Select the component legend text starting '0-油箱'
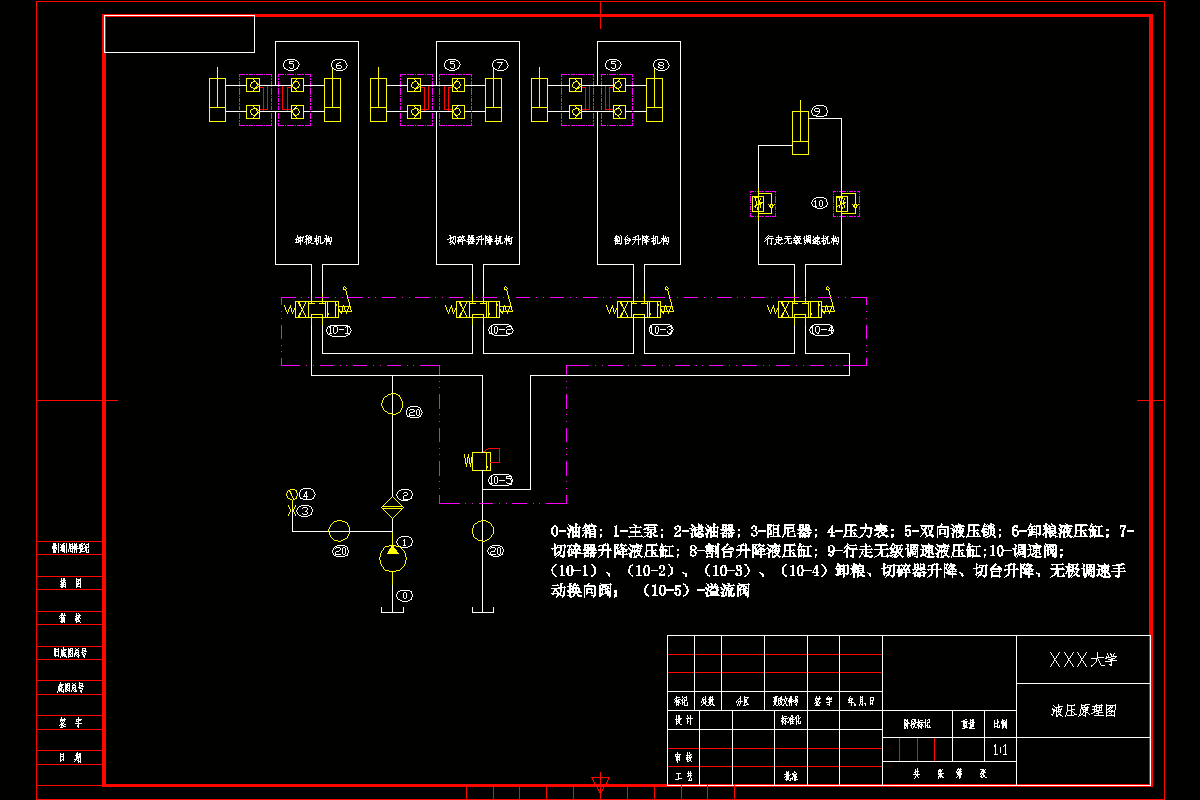 [842, 561]
